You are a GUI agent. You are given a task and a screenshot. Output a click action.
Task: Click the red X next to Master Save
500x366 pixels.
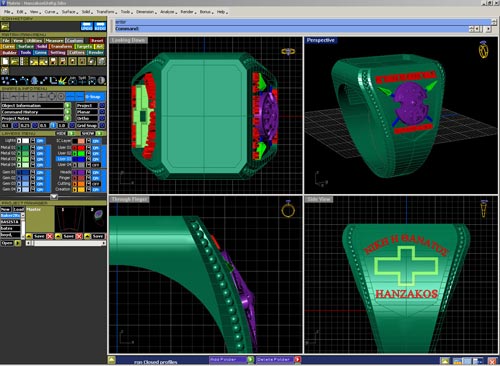pyautogui.click(x=50, y=236)
